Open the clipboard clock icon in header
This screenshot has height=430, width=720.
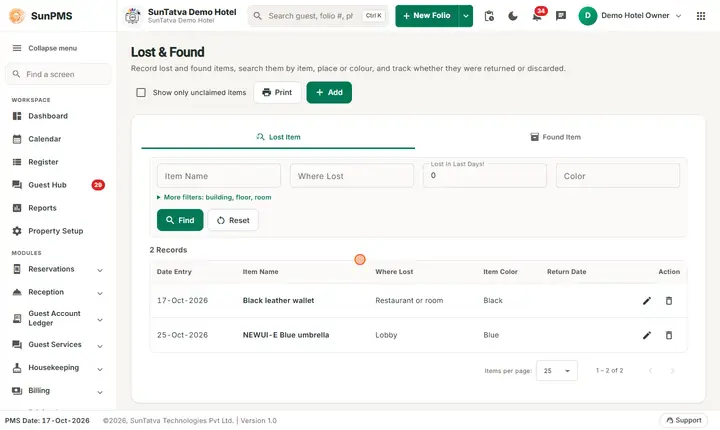coord(489,16)
